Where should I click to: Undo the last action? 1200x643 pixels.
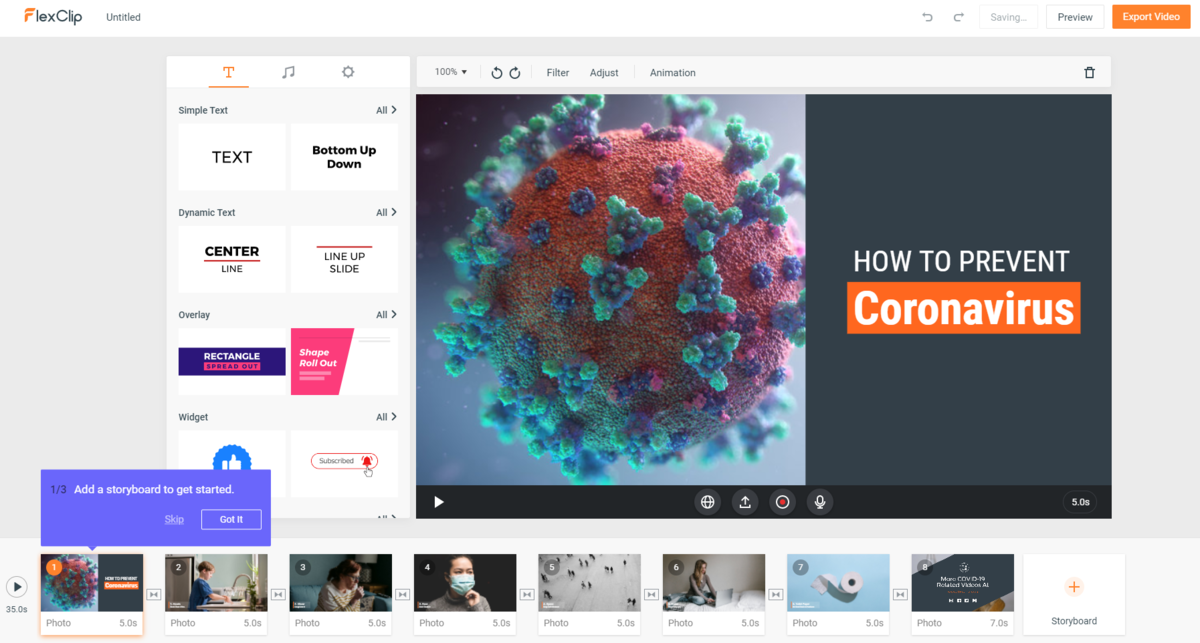coord(927,17)
